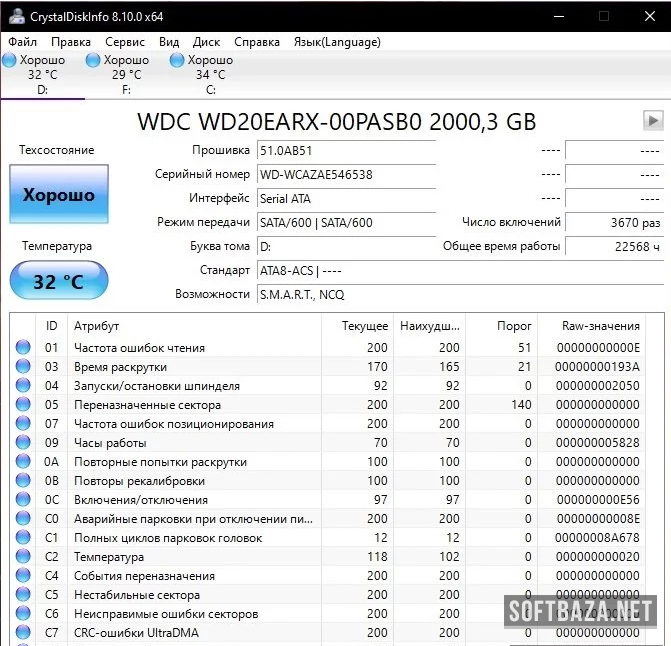Click blue status orb for Переназначенные сектора
This screenshot has width=671, height=646.
click(23, 405)
